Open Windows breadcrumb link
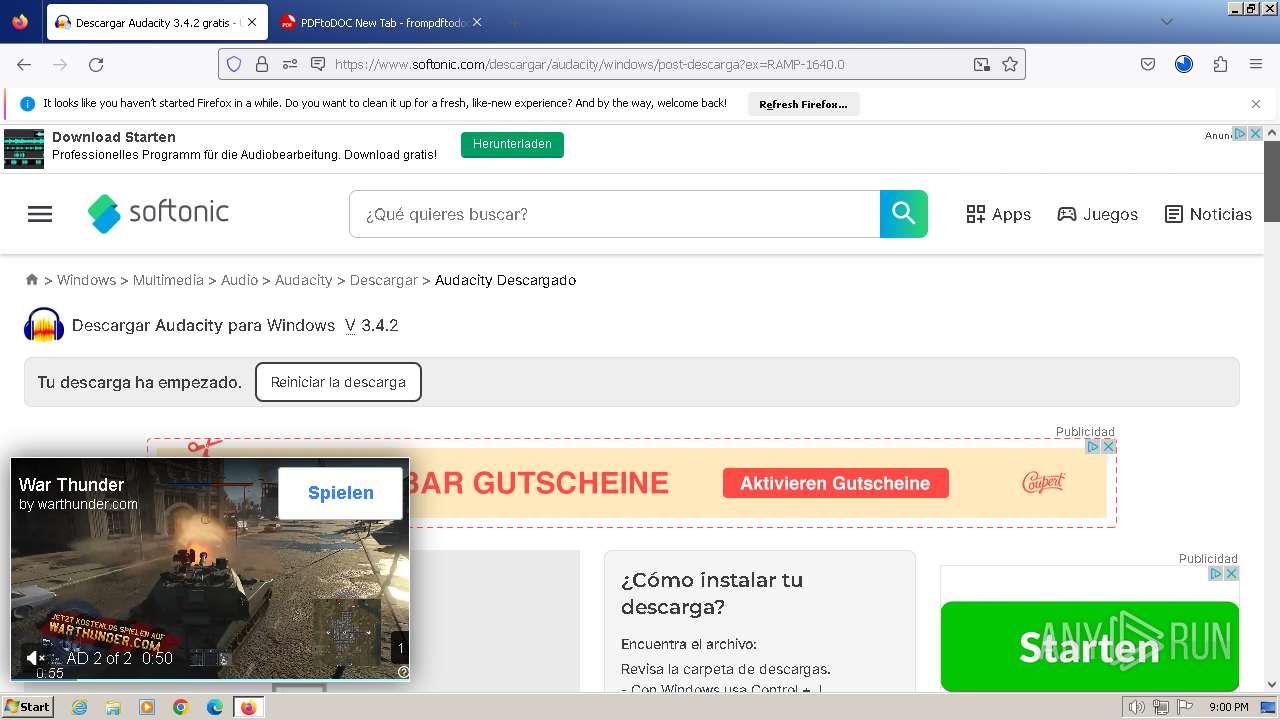Image resolution: width=1280 pixels, height=720 pixels. [86, 280]
